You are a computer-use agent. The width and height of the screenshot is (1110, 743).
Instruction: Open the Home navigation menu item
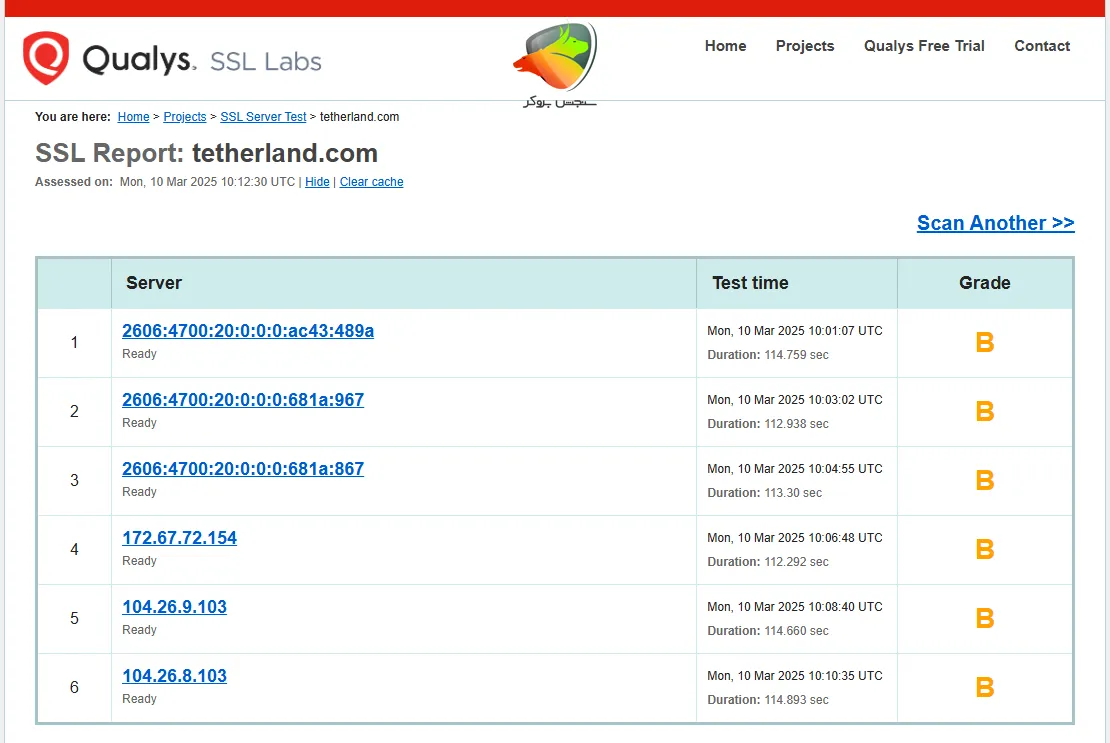(x=725, y=46)
